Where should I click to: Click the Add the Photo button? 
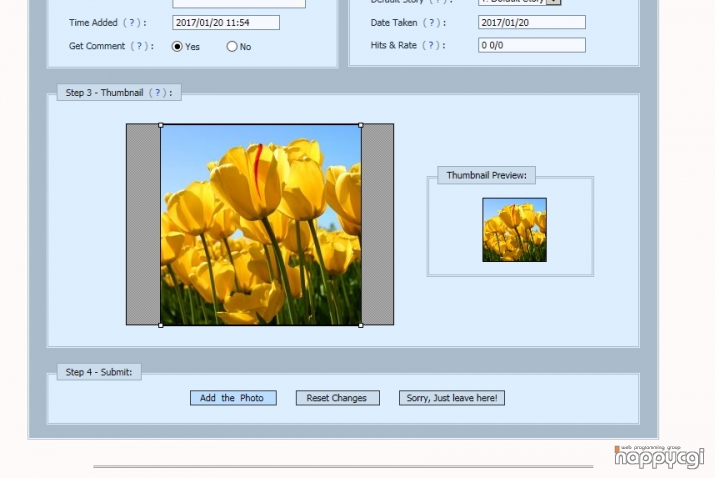click(233, 398)
